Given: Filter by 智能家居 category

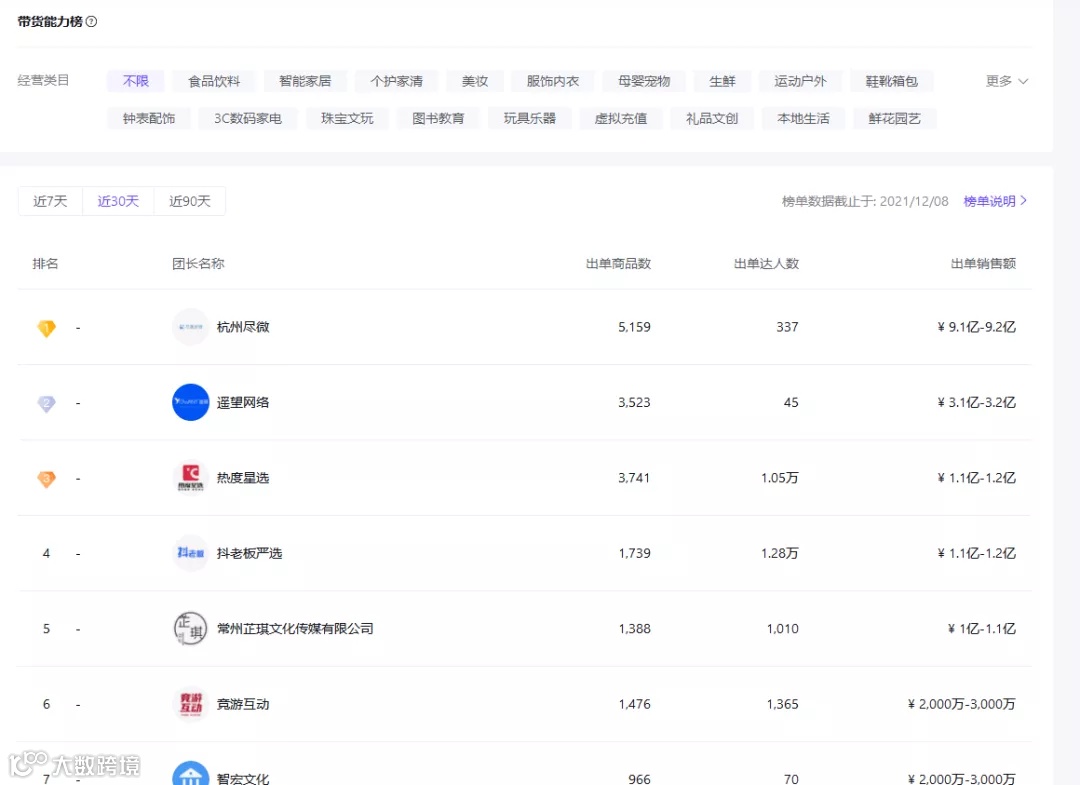Looking at the screenshot, I should click(305, 81).
